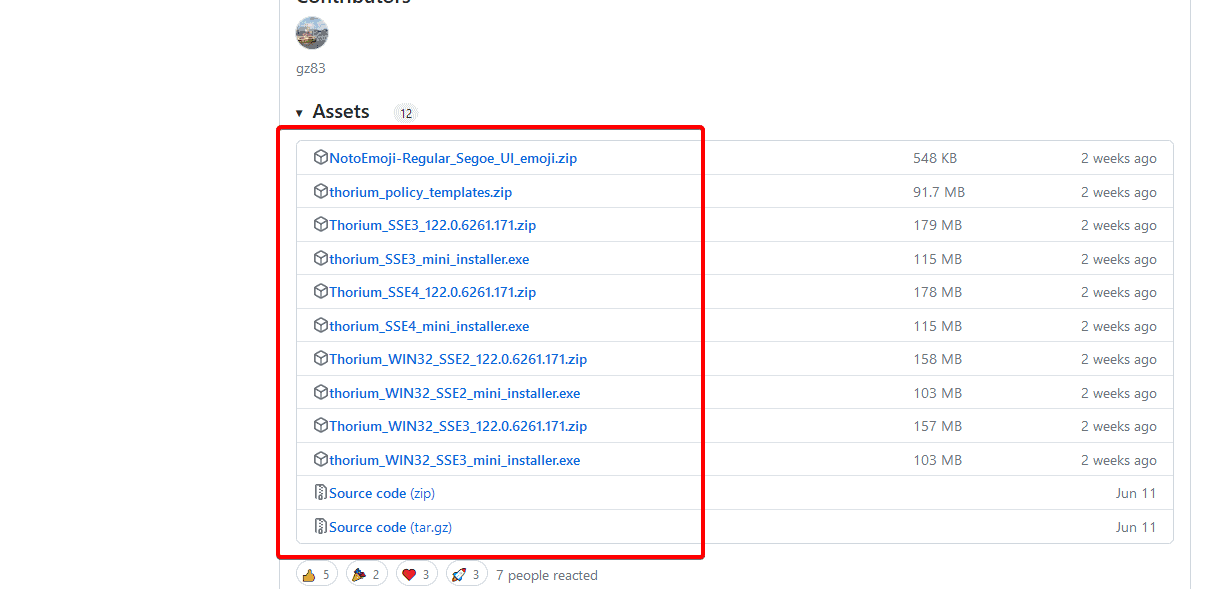Click the 103 MB size for thorium_WIN32_SSE2_mini_installer.exe

(x=937, y=393)
